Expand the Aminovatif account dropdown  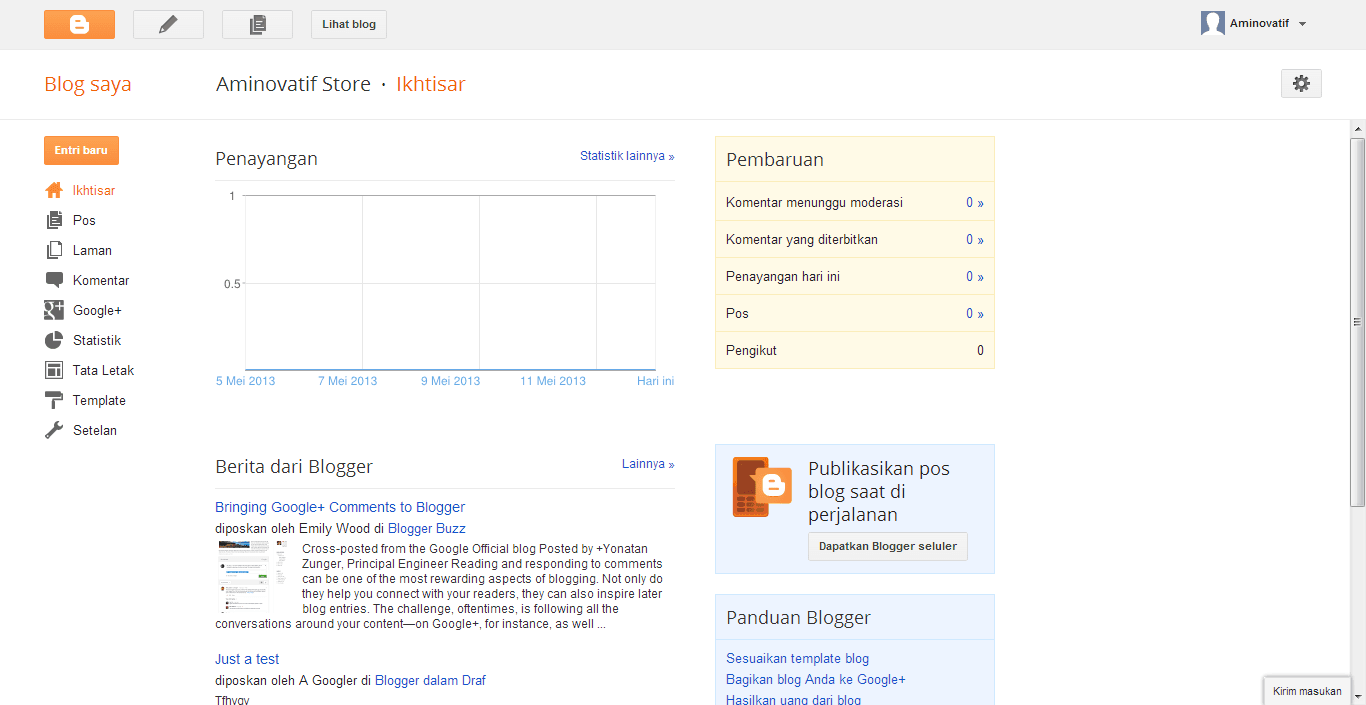click(1302, 24)
